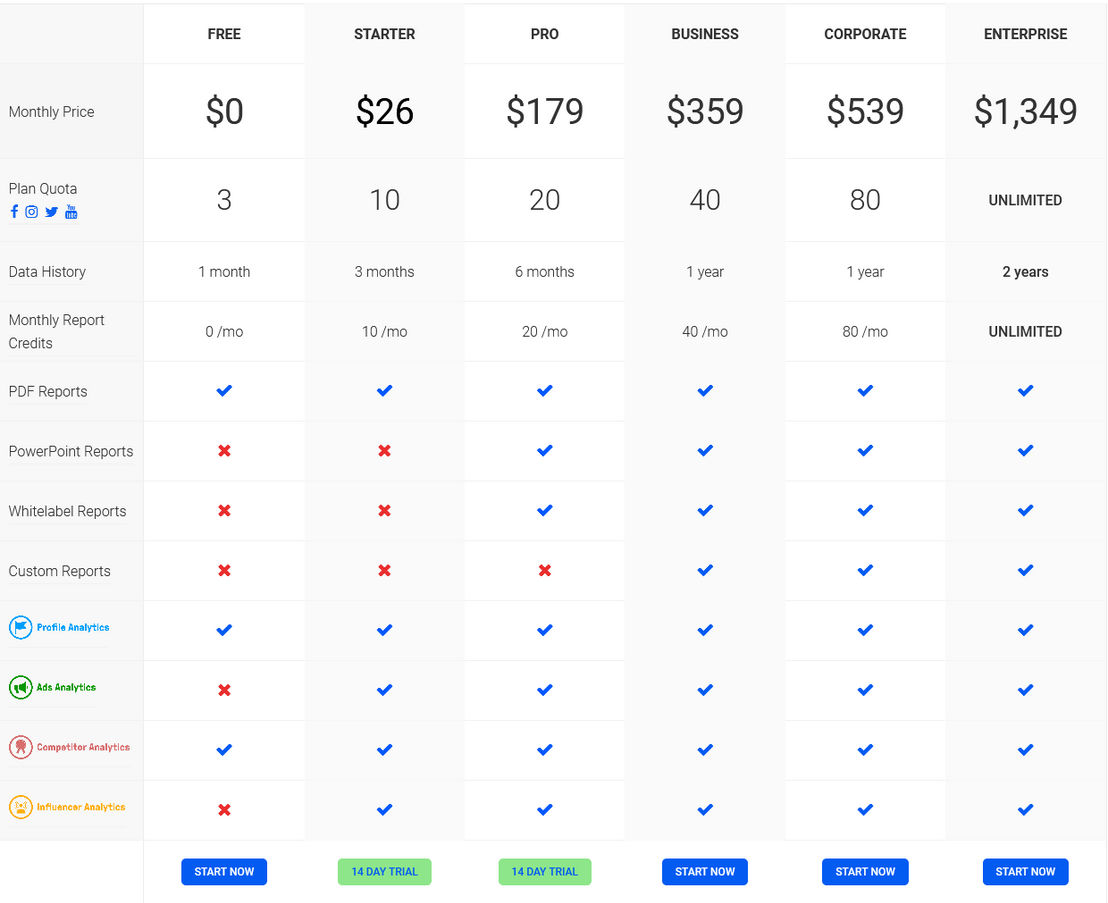The image size is (1108, 903).
Task: Click the red X for Pro Custom Reports
Action: click(545, 570)
